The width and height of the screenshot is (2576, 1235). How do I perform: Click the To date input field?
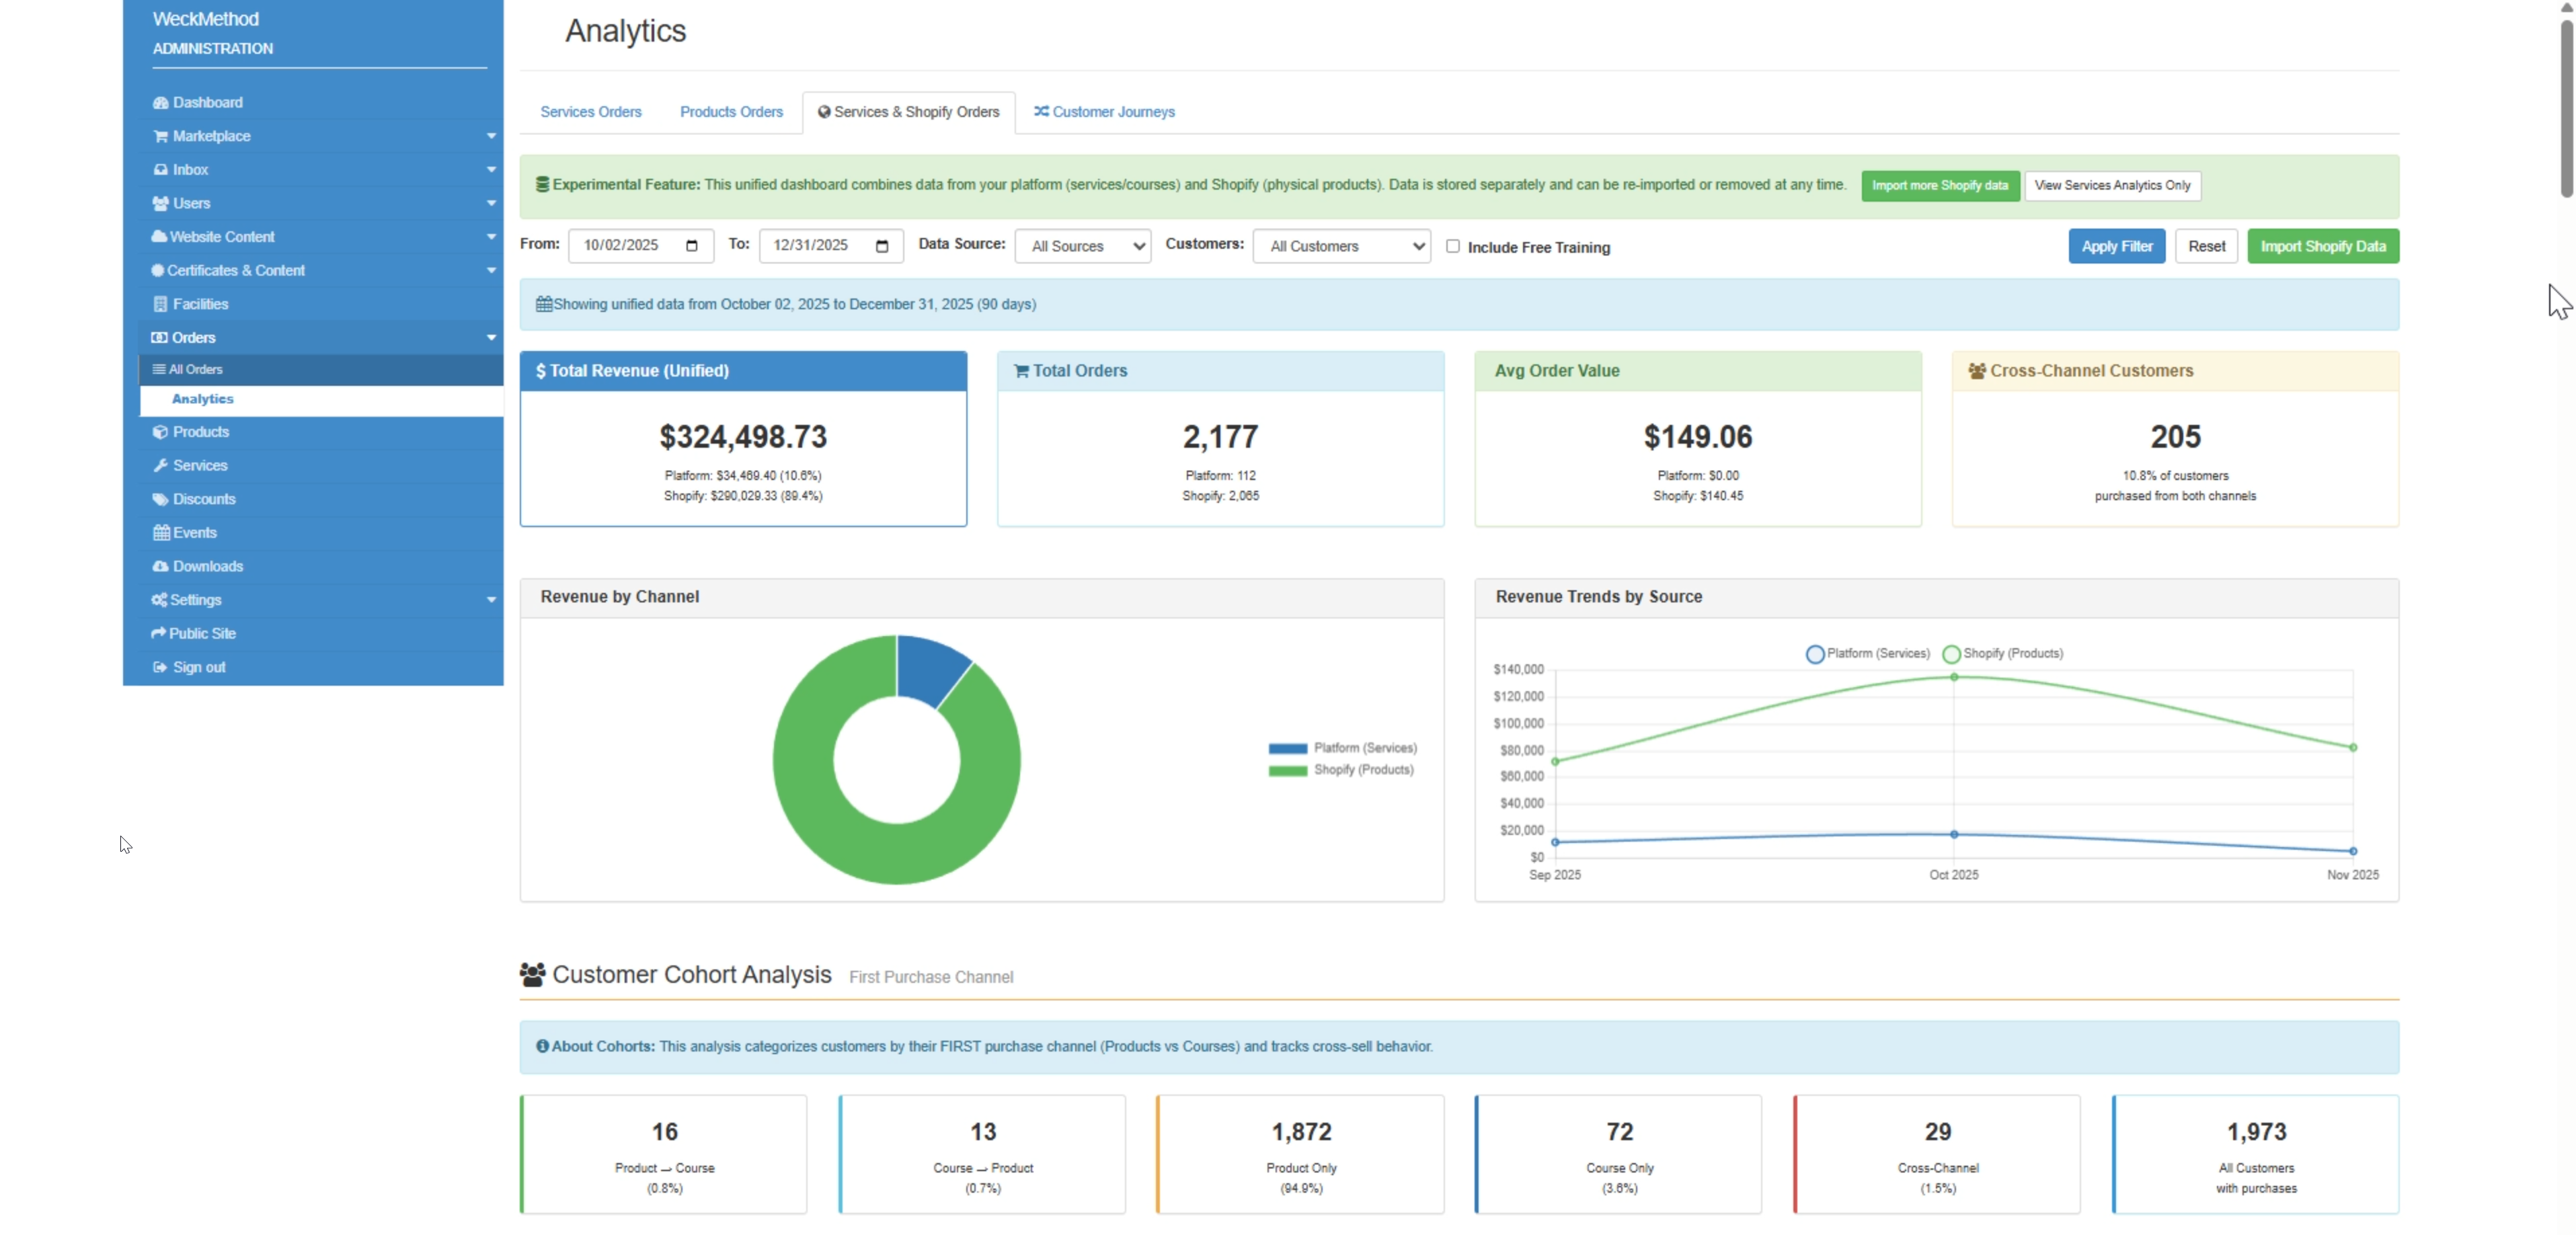click(815, 246)
